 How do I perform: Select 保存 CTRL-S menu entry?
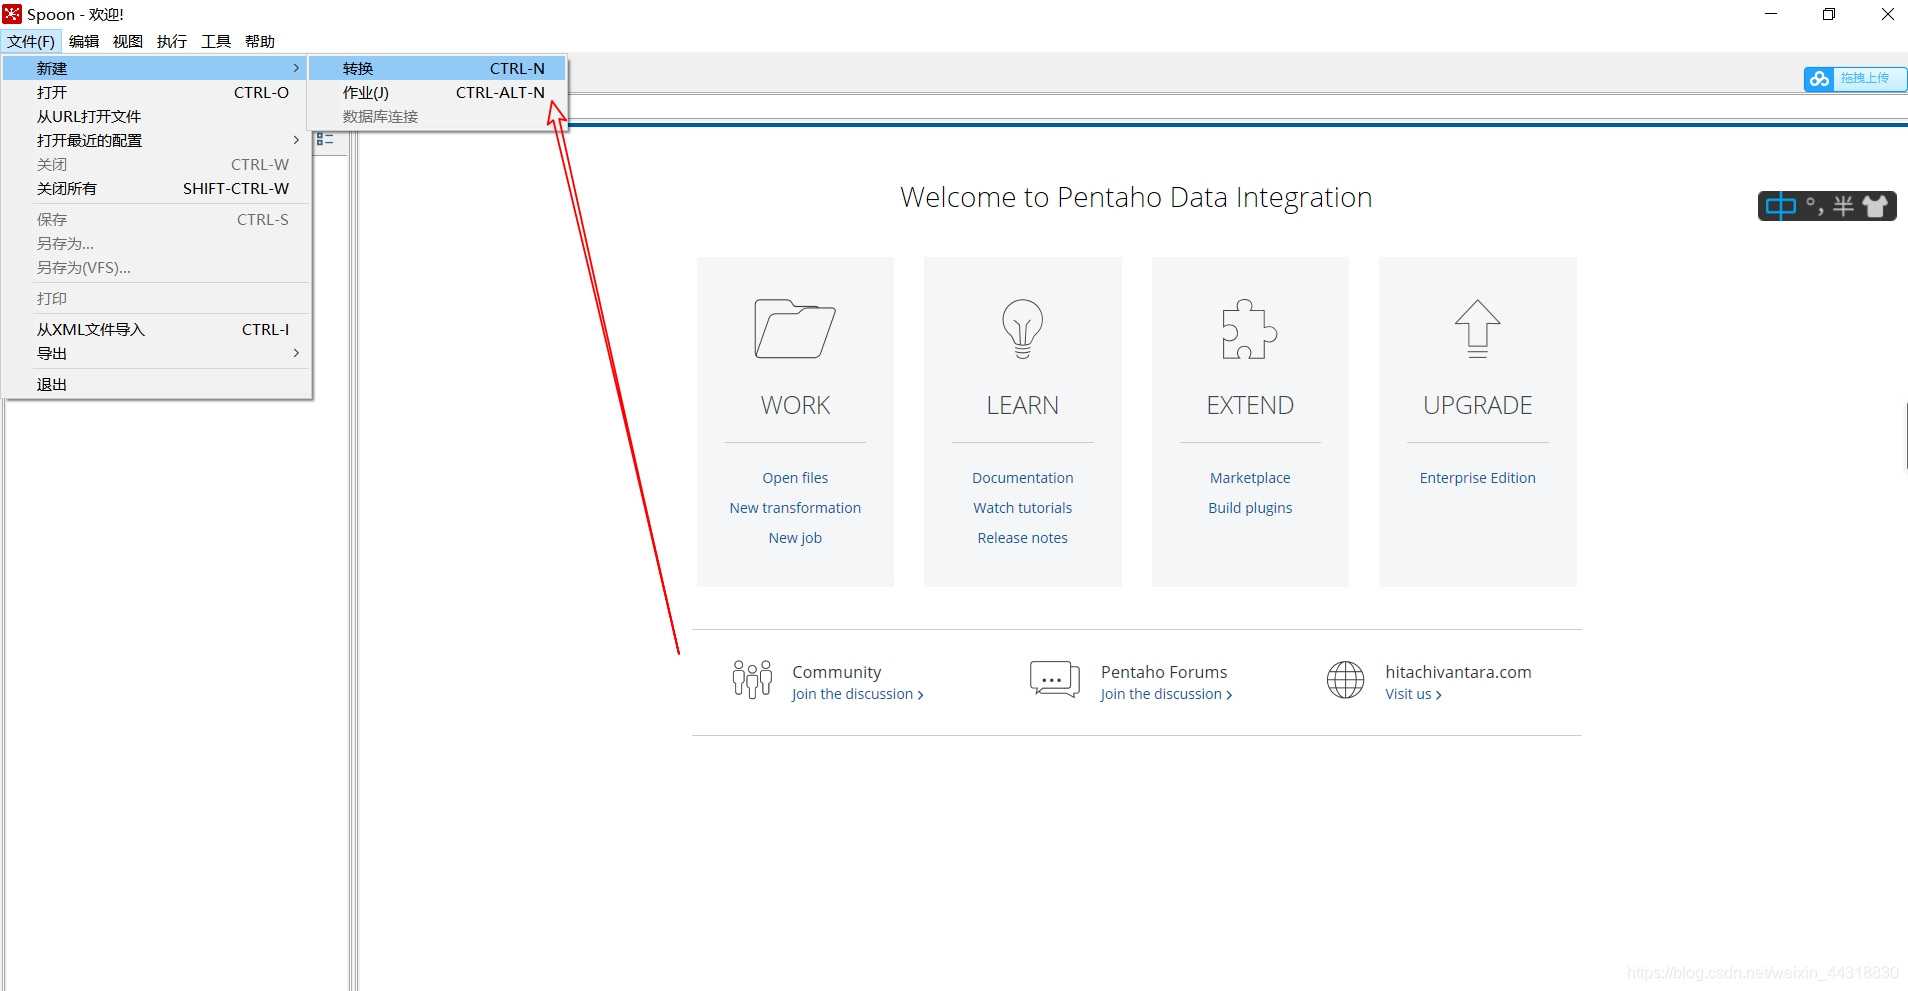(157, 219)
